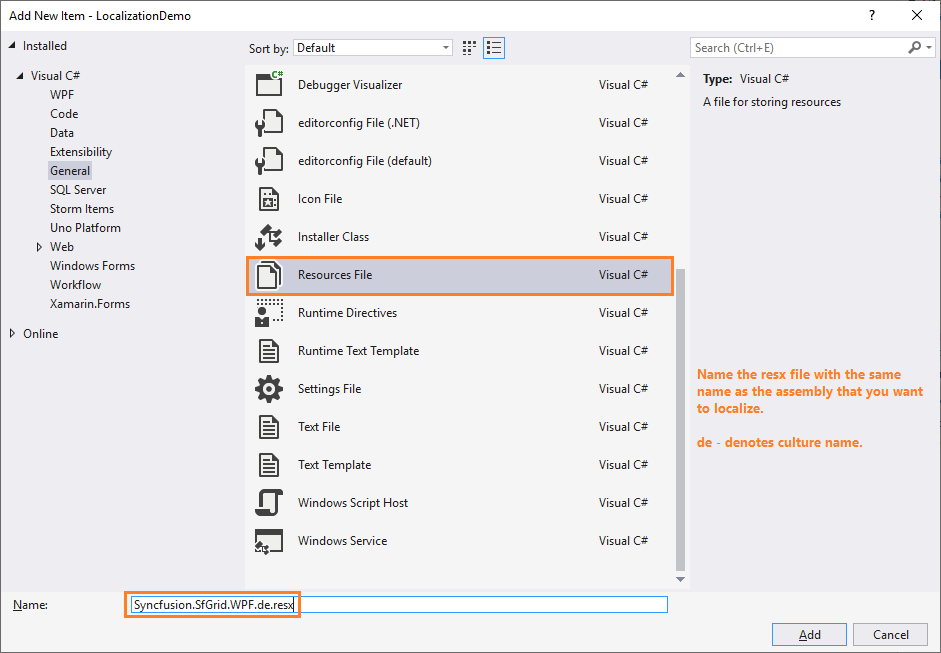Screen dimensions: 941x653
Task: Select the General category
Action: tap(70, 170)
